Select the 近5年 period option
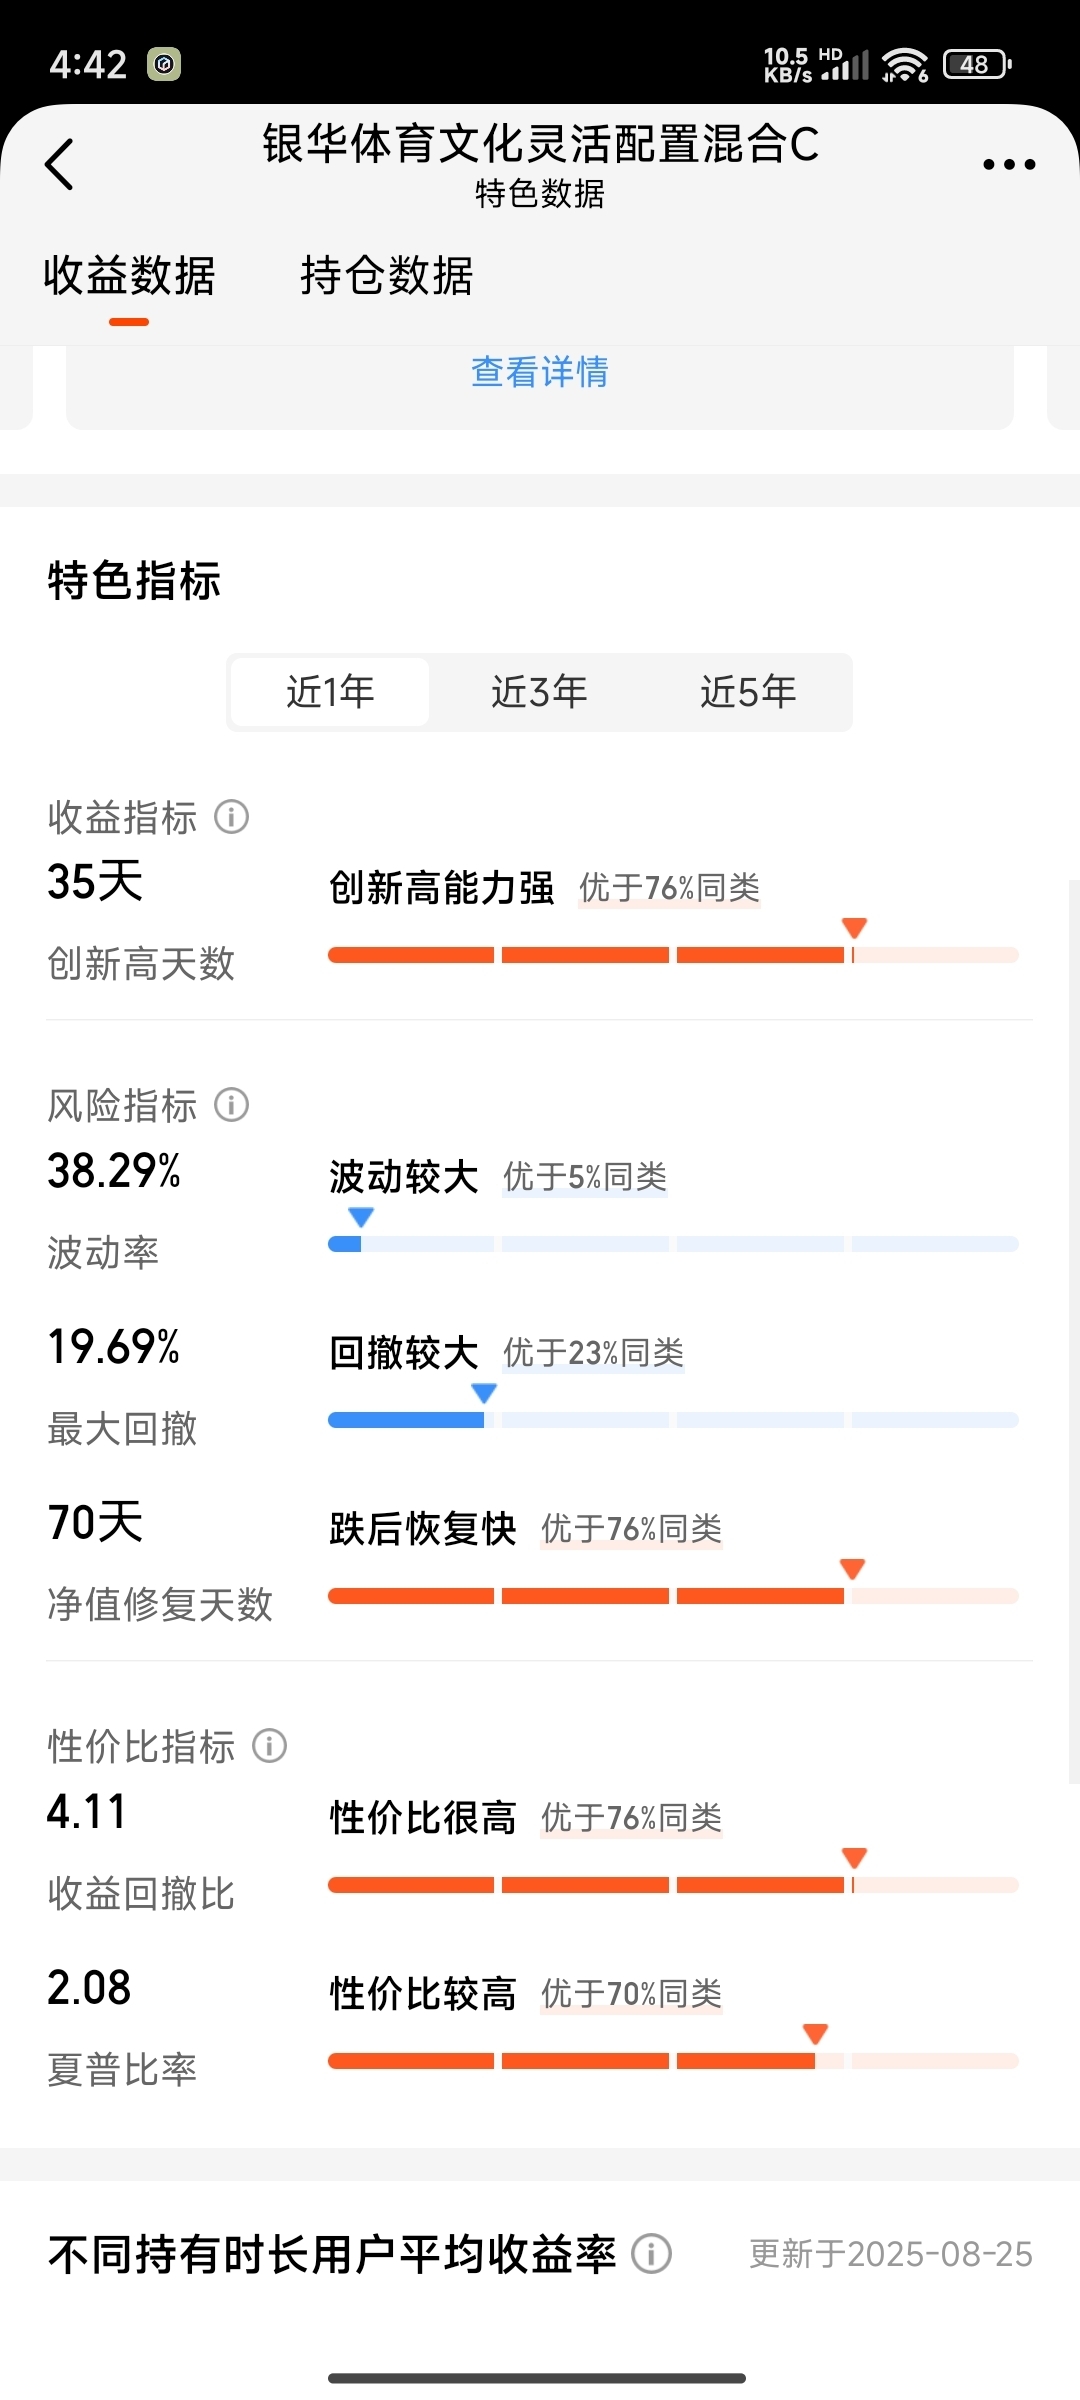 748,692
